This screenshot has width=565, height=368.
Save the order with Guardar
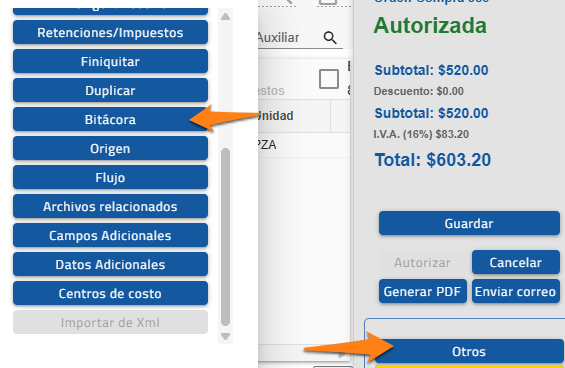point(469,223)
